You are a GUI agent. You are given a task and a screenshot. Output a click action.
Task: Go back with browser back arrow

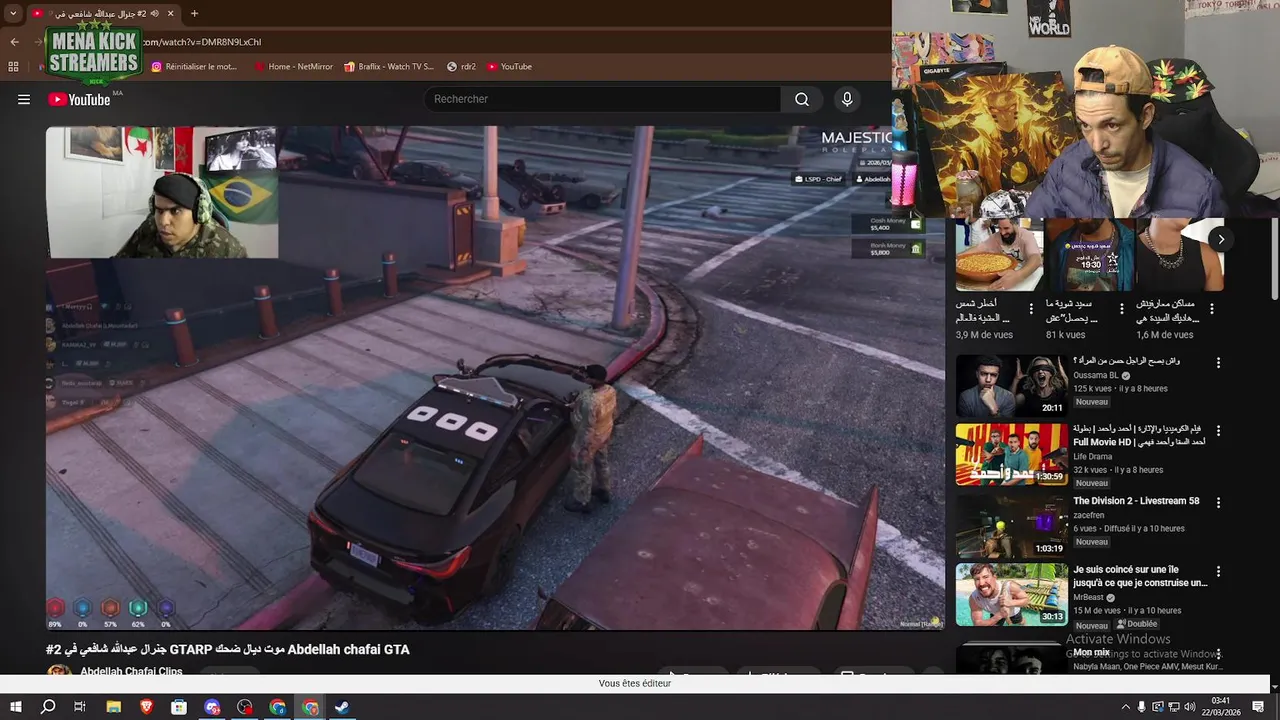pyautogui.click(x=14, y=42)
